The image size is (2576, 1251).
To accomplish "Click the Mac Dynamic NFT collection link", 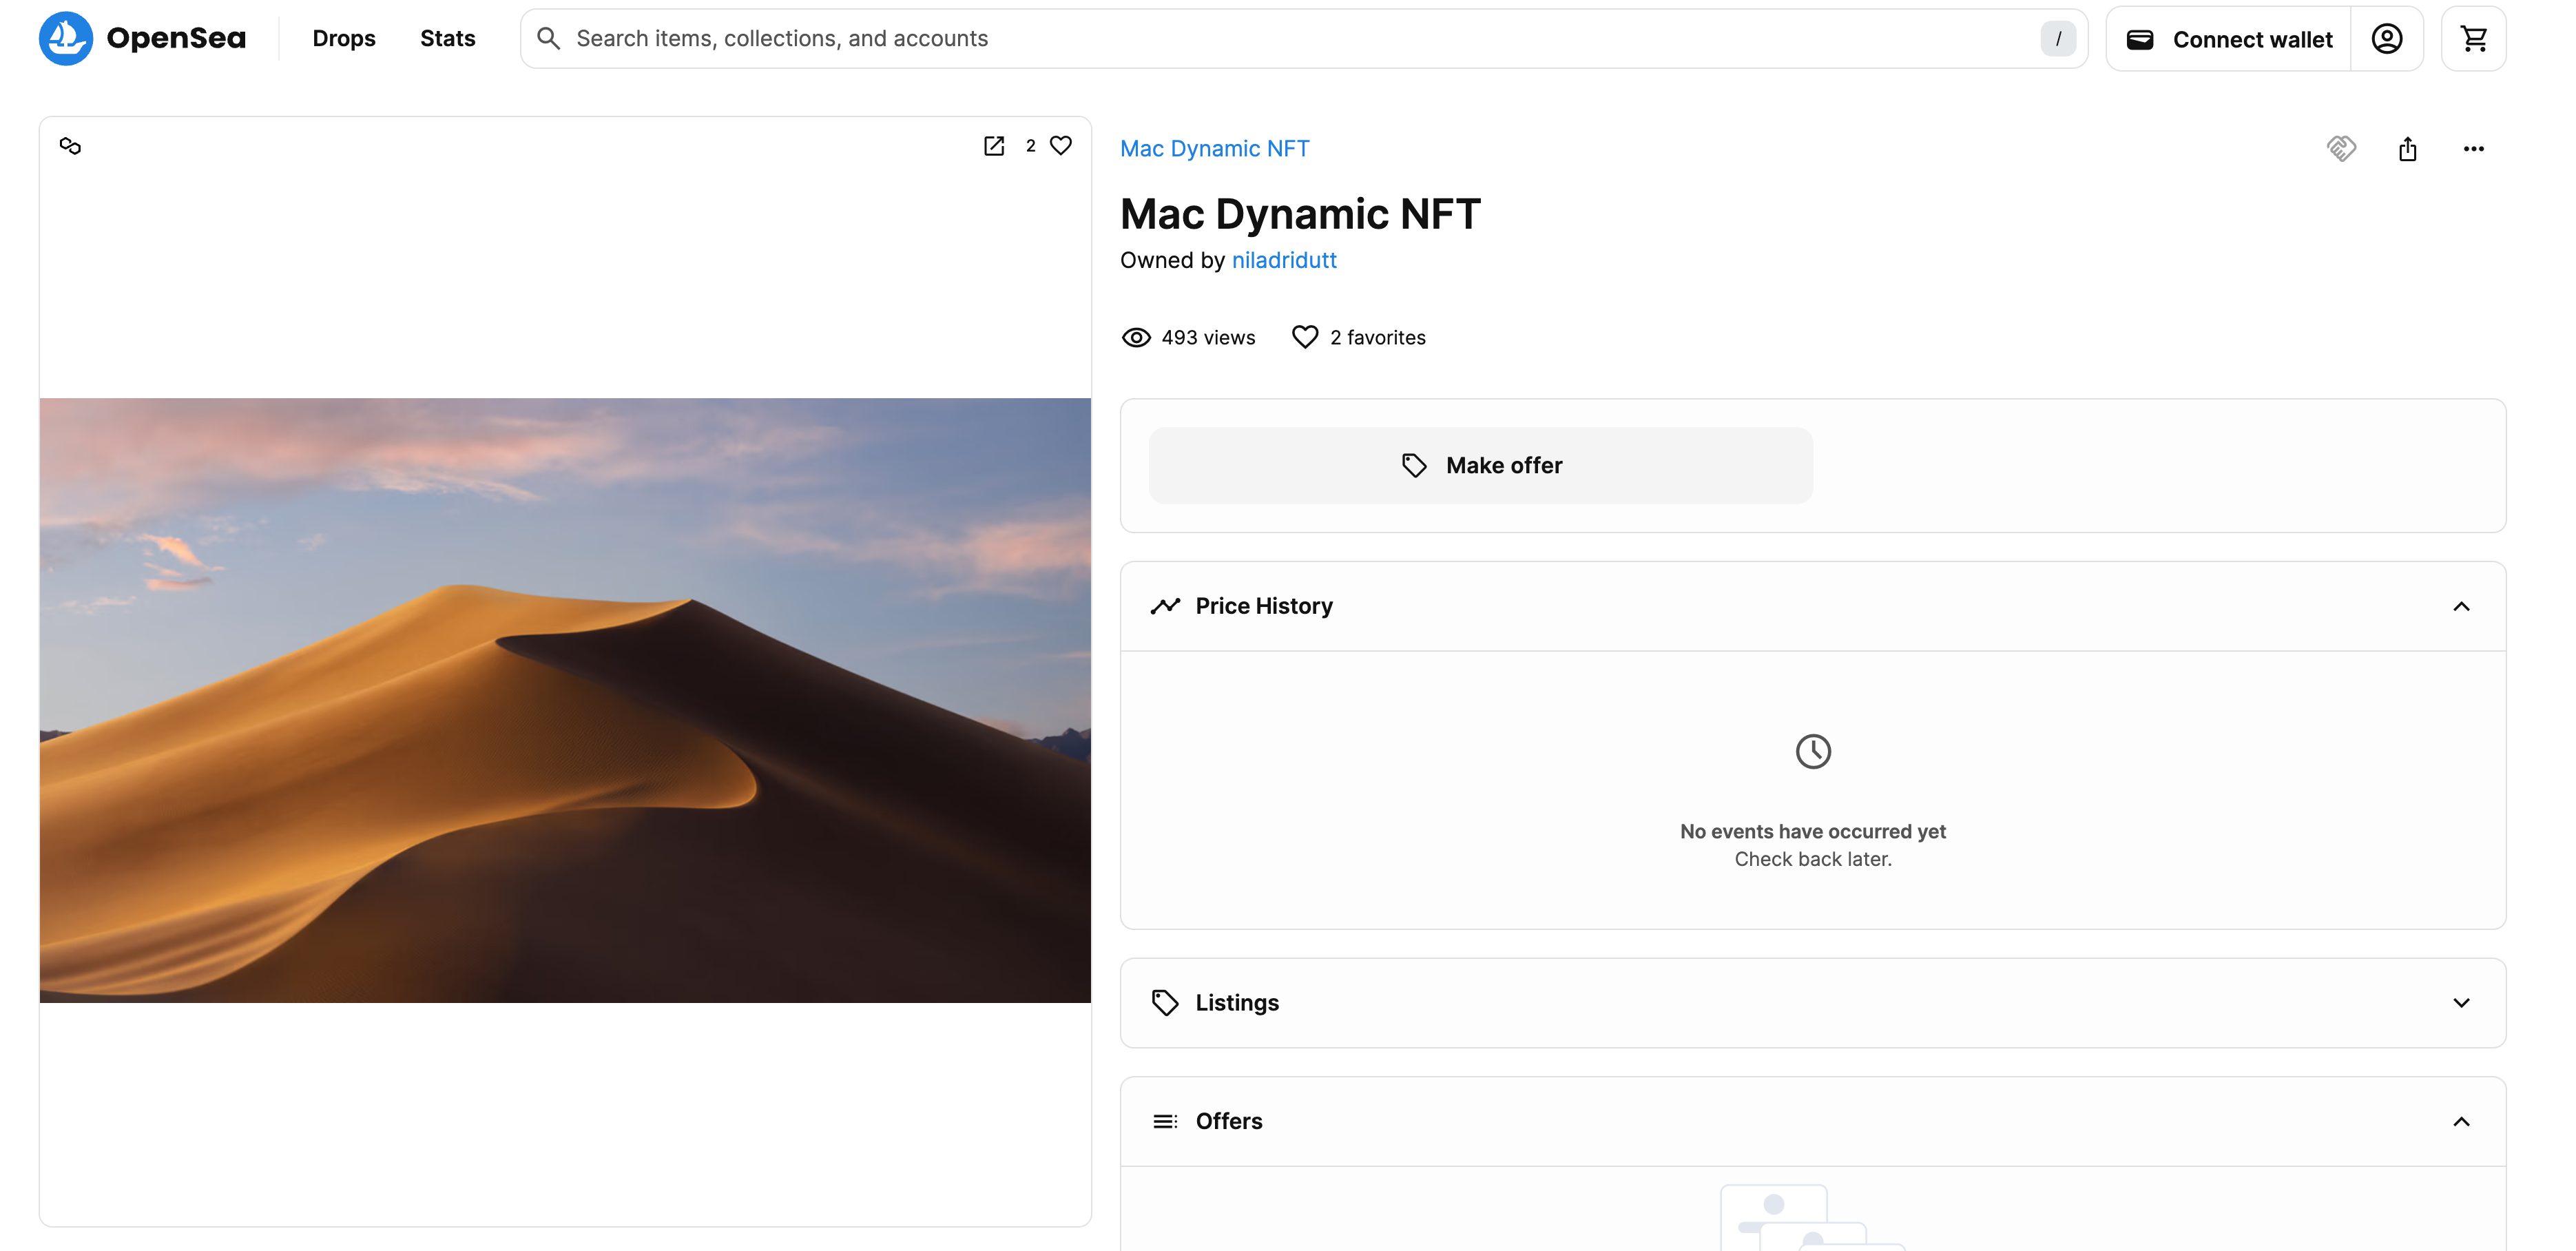I will tap(1215, 148).
